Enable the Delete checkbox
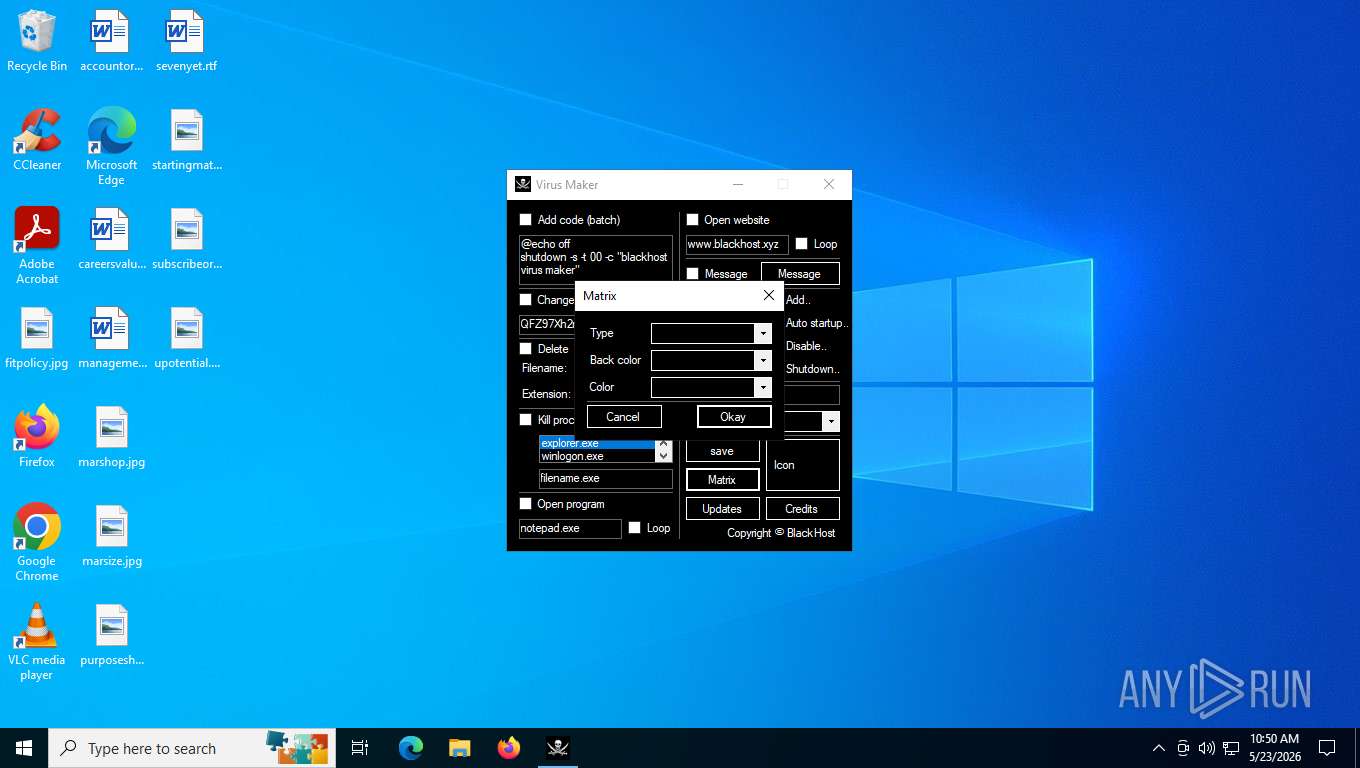 pos(526,349)
